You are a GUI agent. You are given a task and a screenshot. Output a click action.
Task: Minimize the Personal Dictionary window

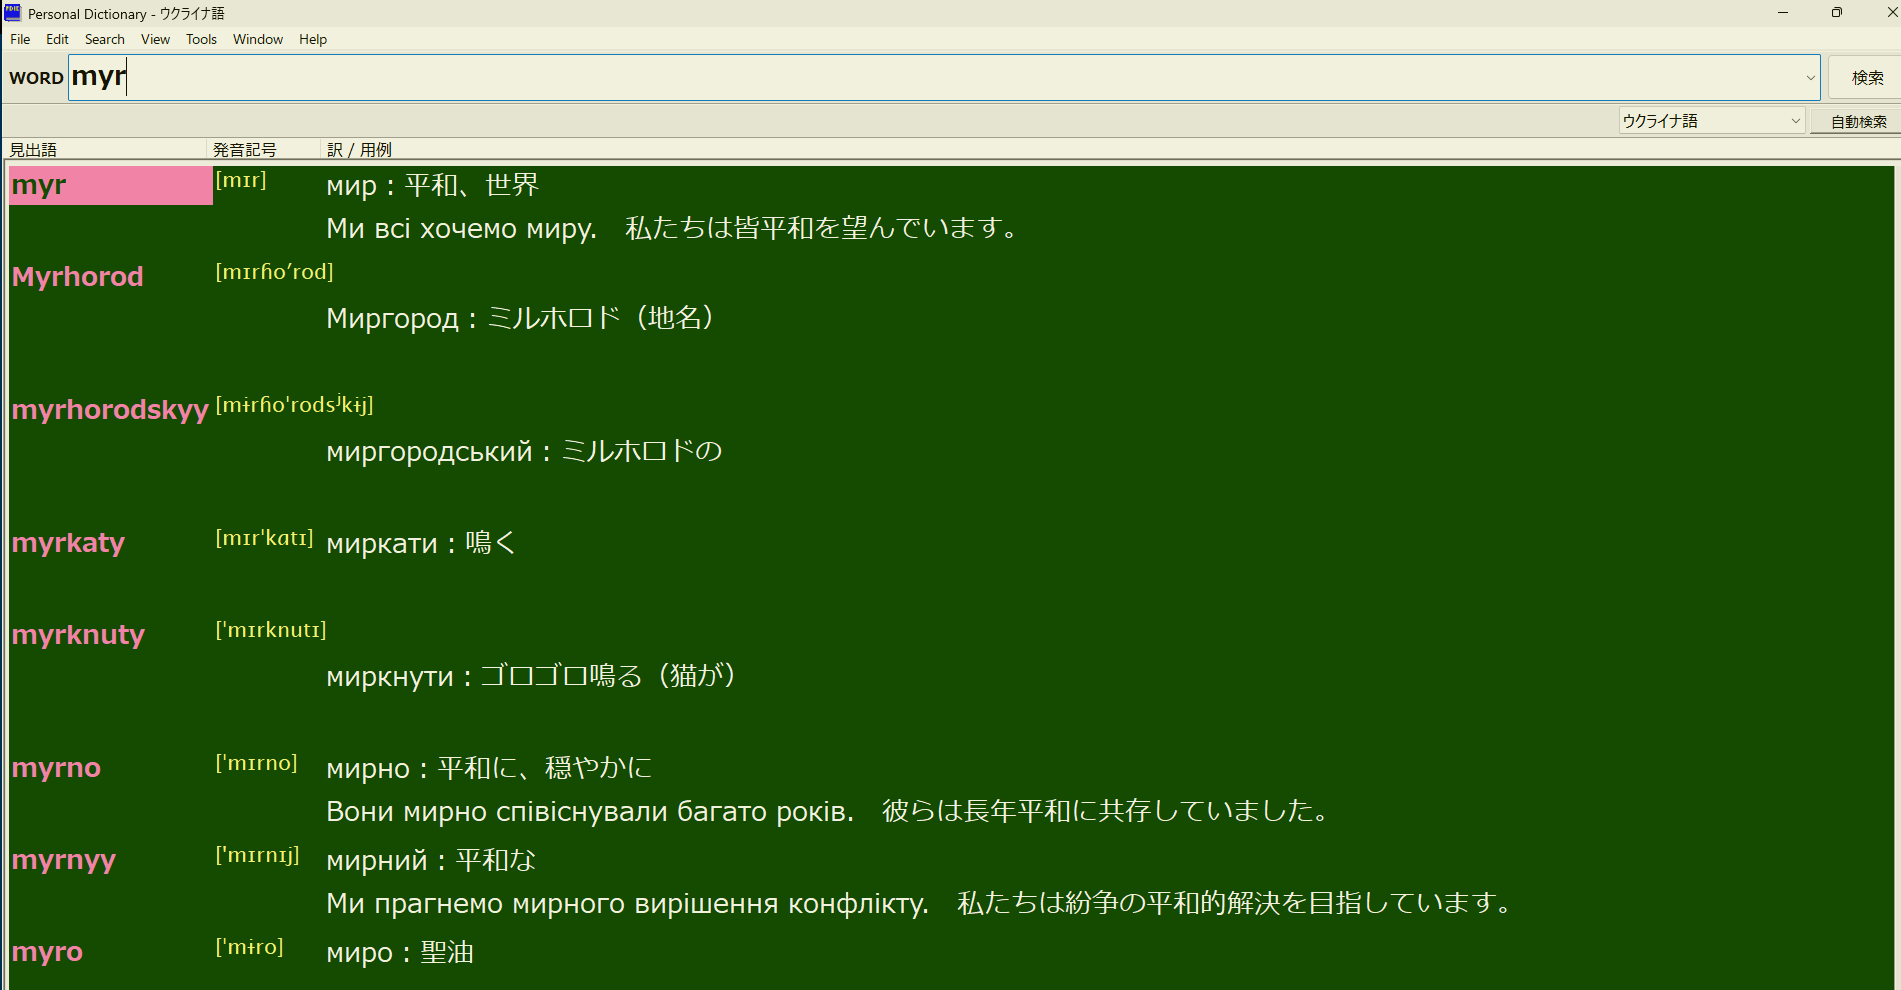(x=1782, y=13)
